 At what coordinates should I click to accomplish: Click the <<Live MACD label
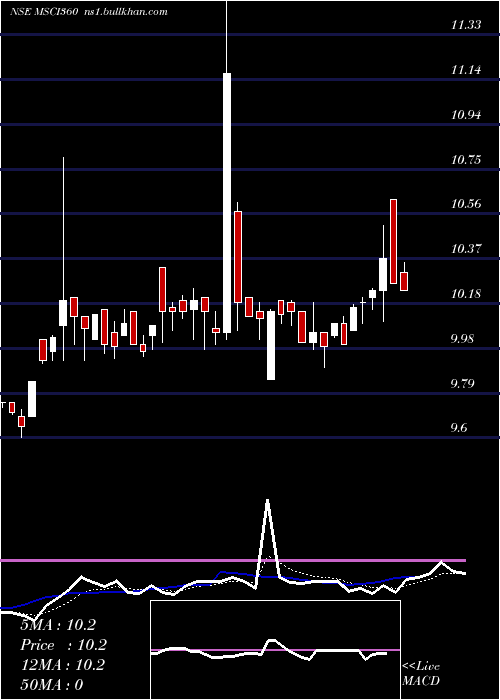point(421,673)
